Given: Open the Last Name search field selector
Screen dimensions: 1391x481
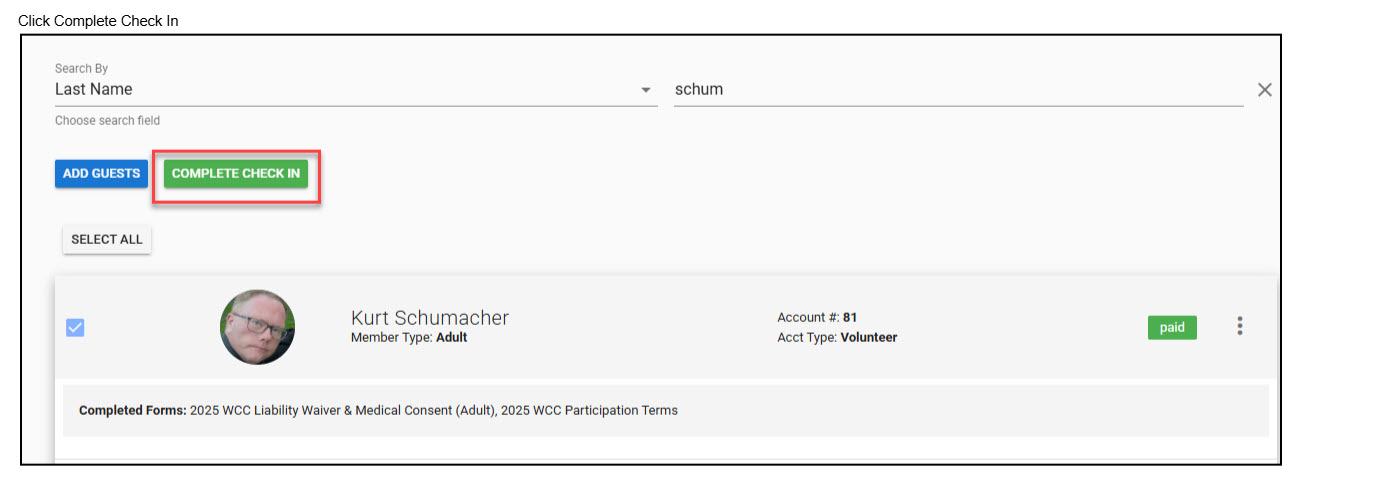Looking at the screenshot, I should tap(340, 90).
